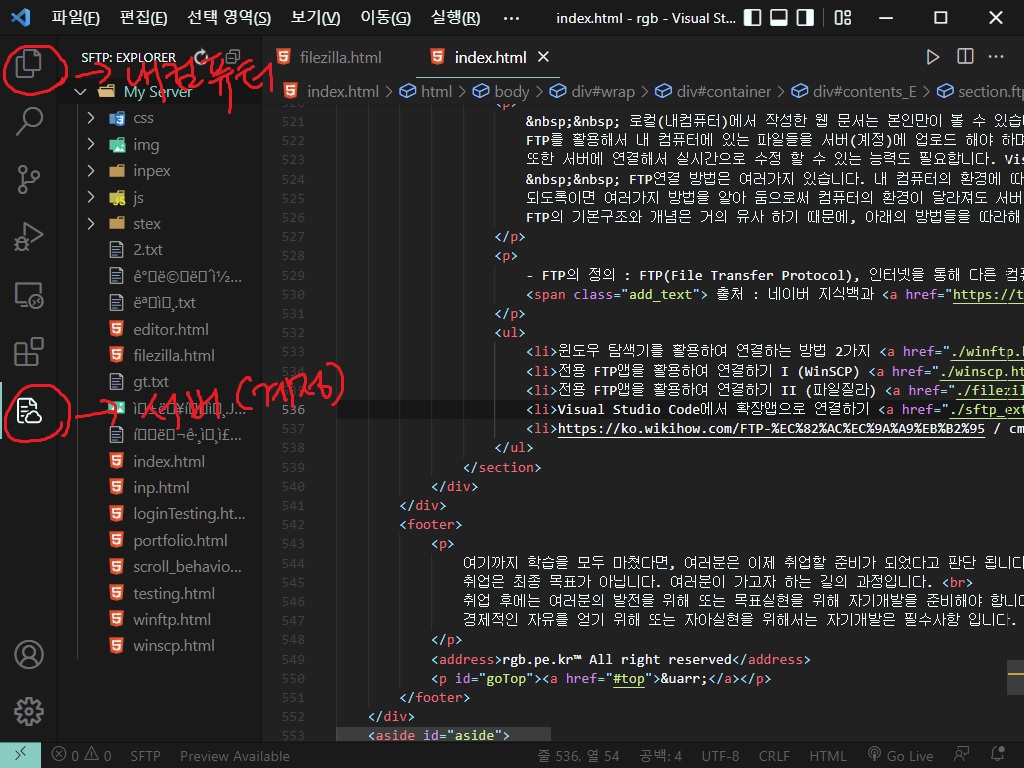
Task: Click the SFTP explorer icon in activity bar
Action: coord(29,411)
